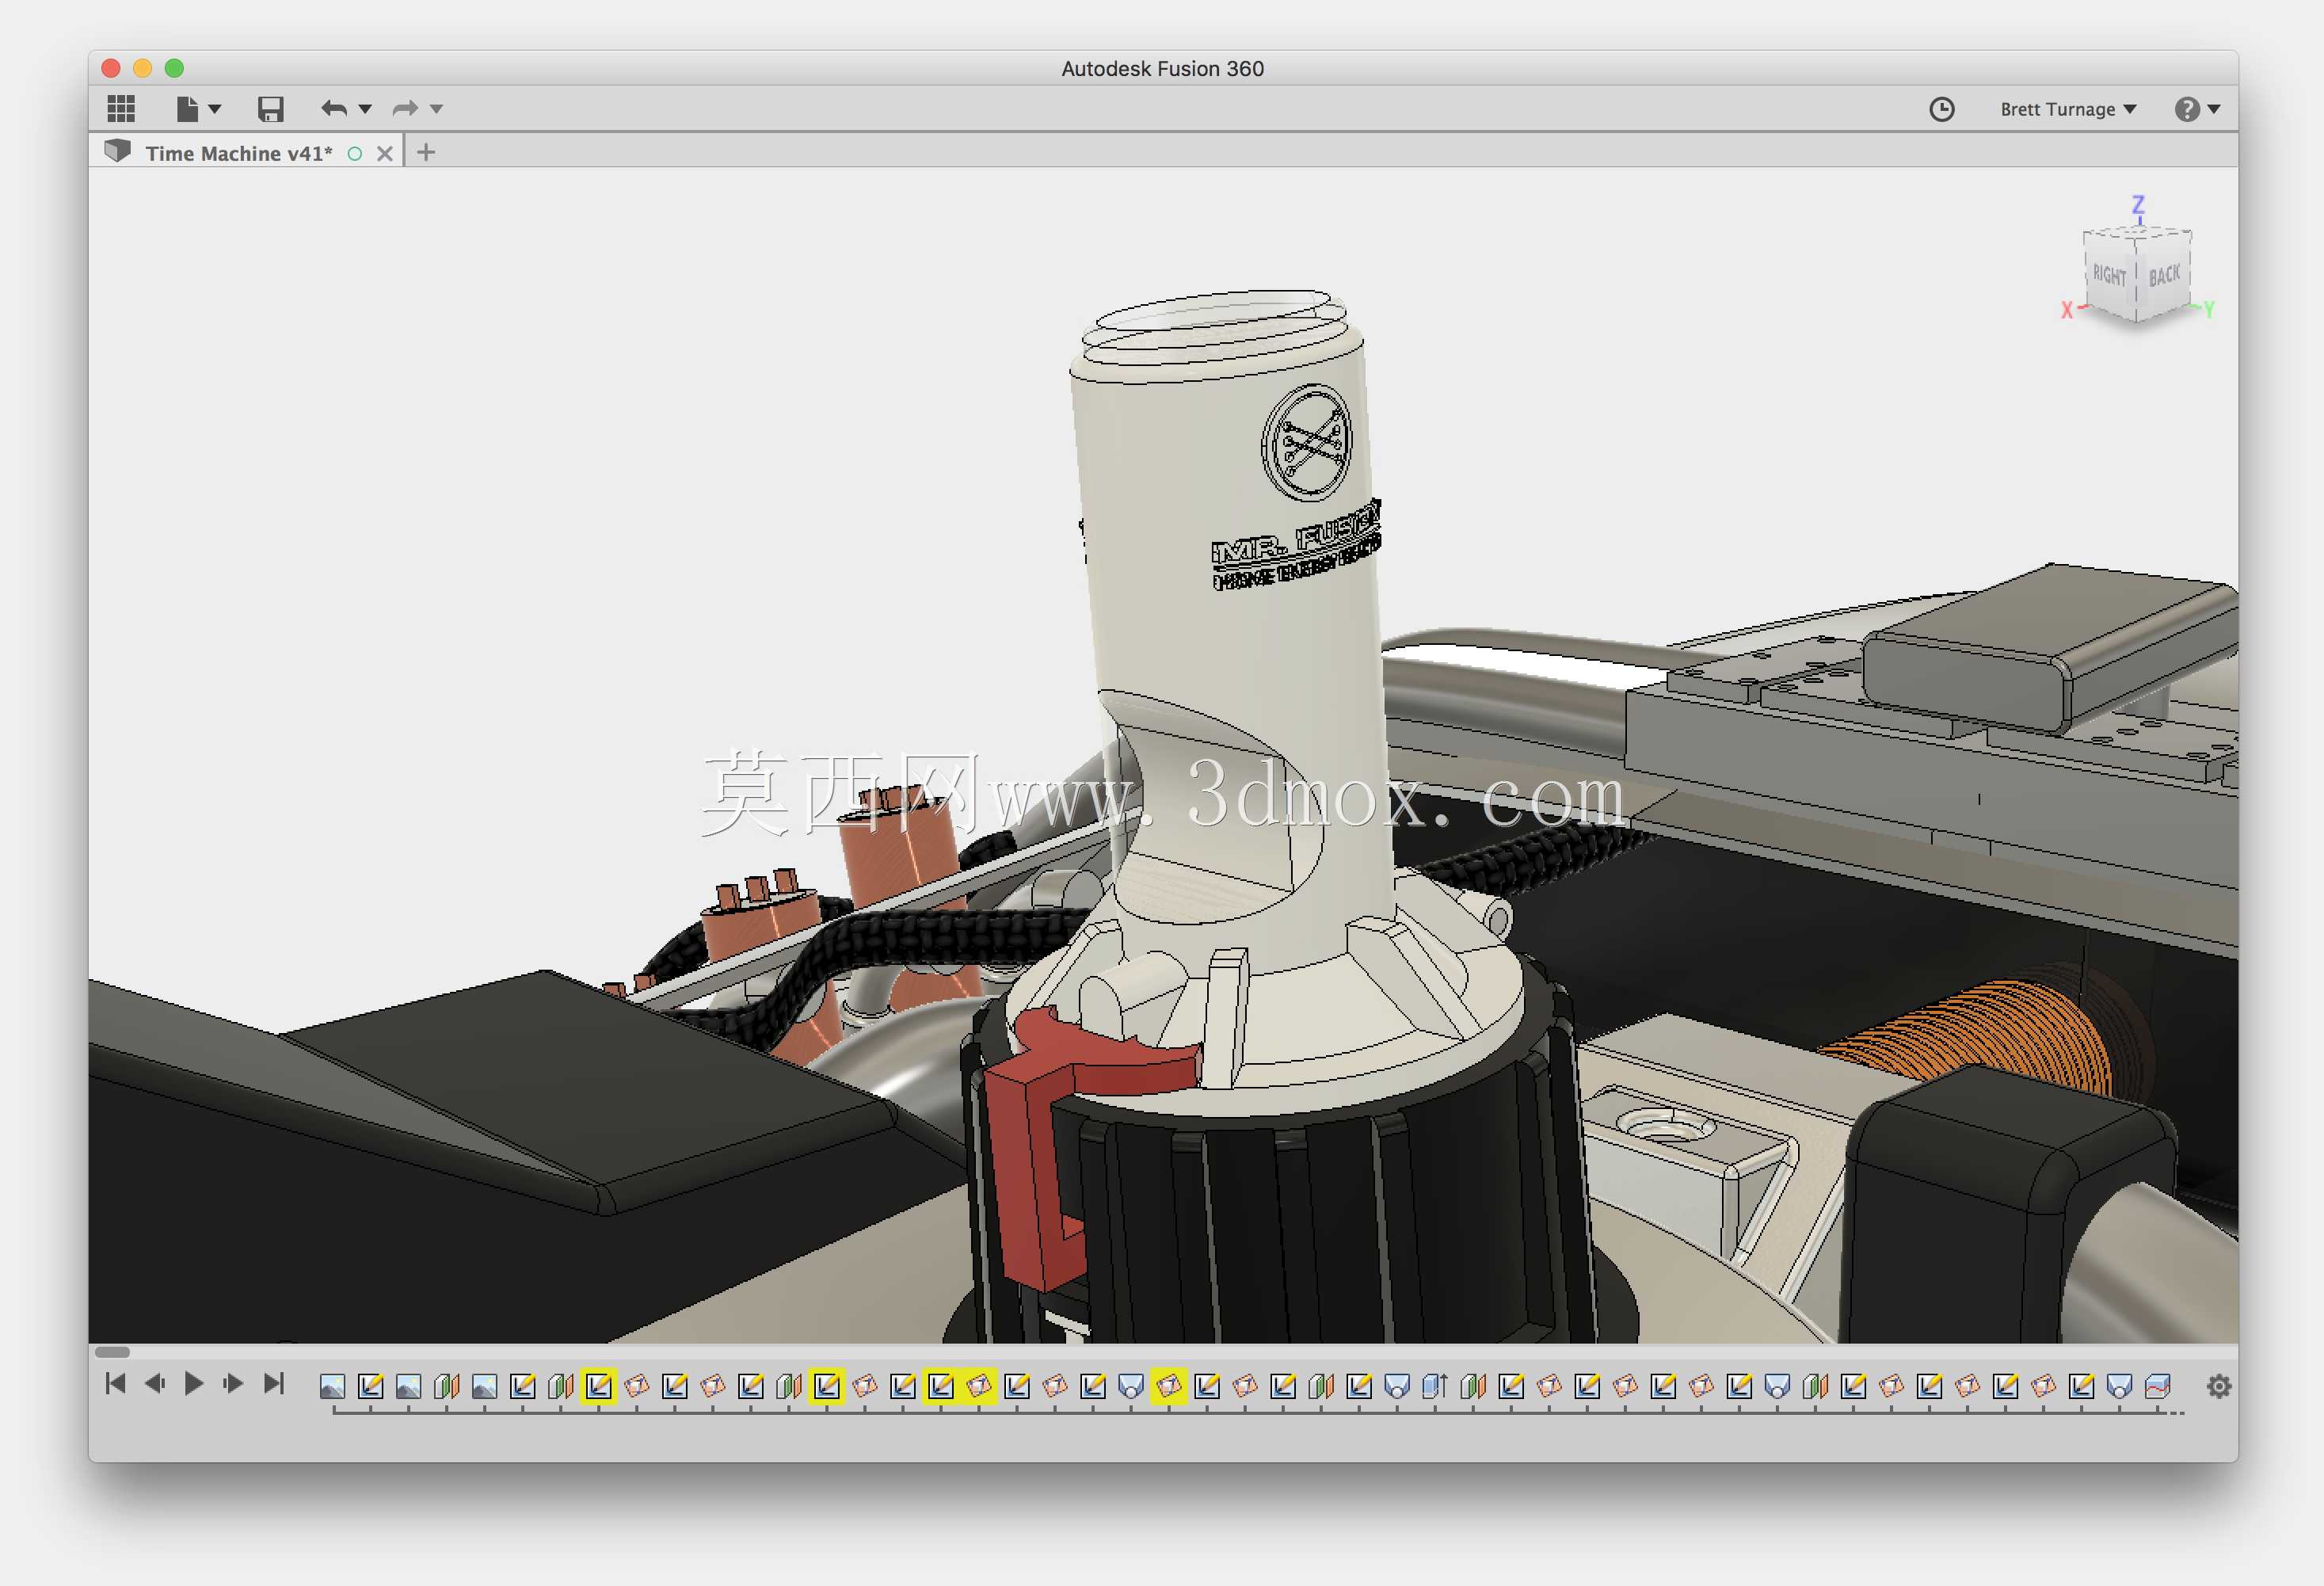Select the last feature icon in the timeline
The height and width of the screenshot is (1586, 2324).
pyautogui.click(x=2157, y=1386)
